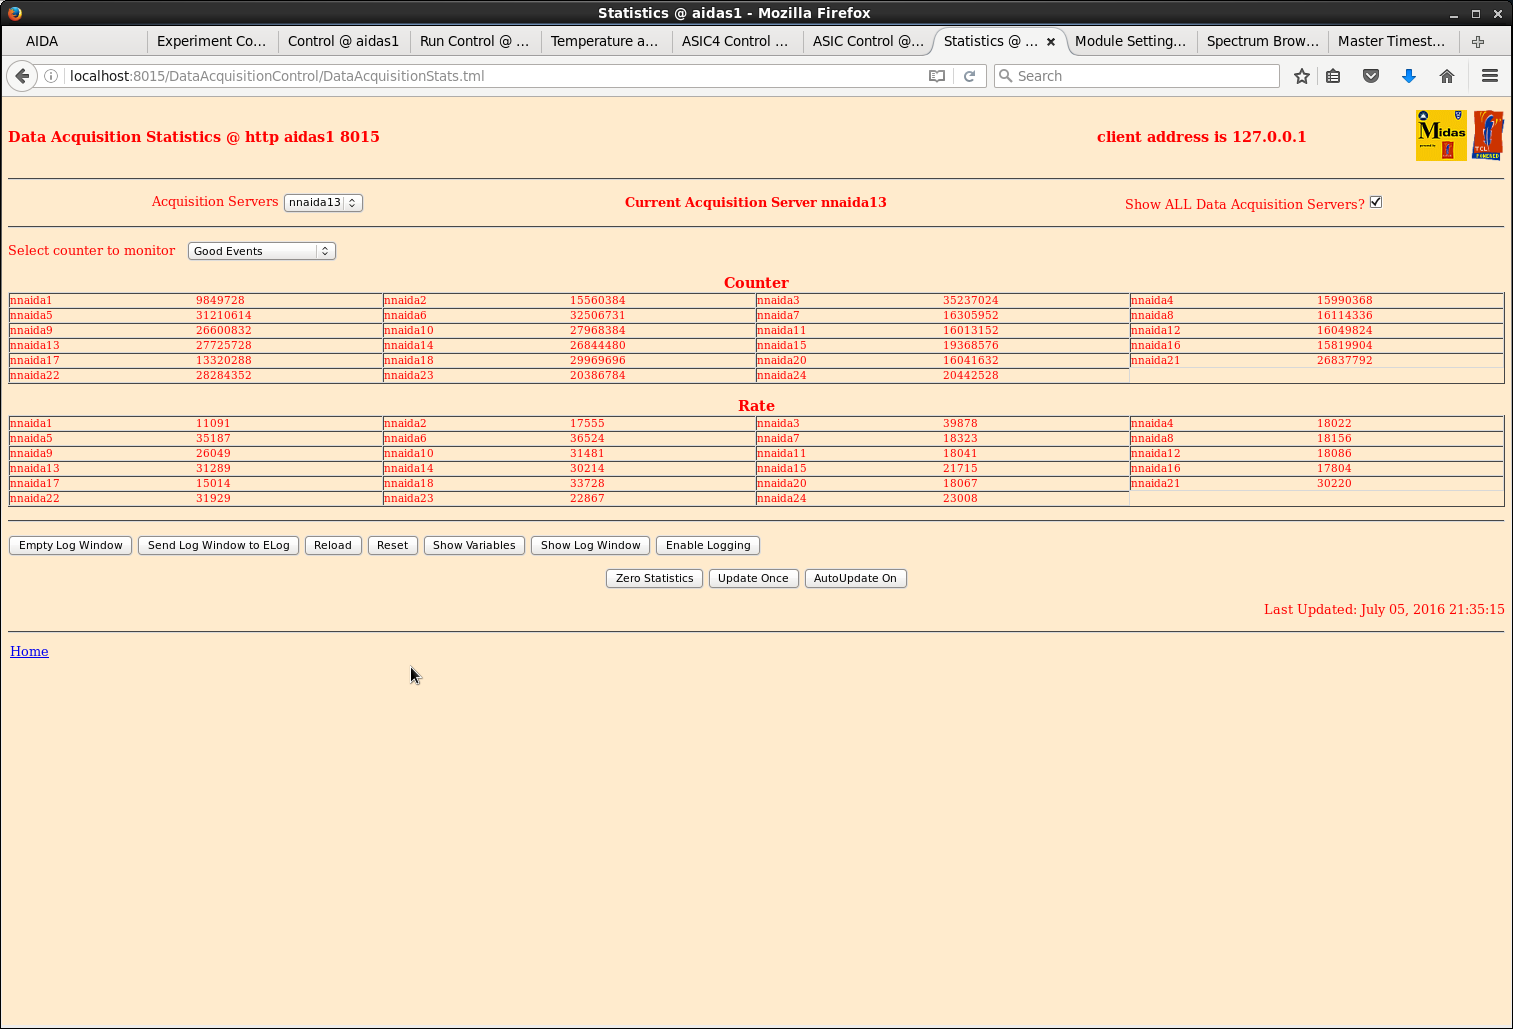Viewport: 1513px width, 1029px height.
Task: Click the browser Back arrow button
Action: pyautogui.click(x=22, y=76)
